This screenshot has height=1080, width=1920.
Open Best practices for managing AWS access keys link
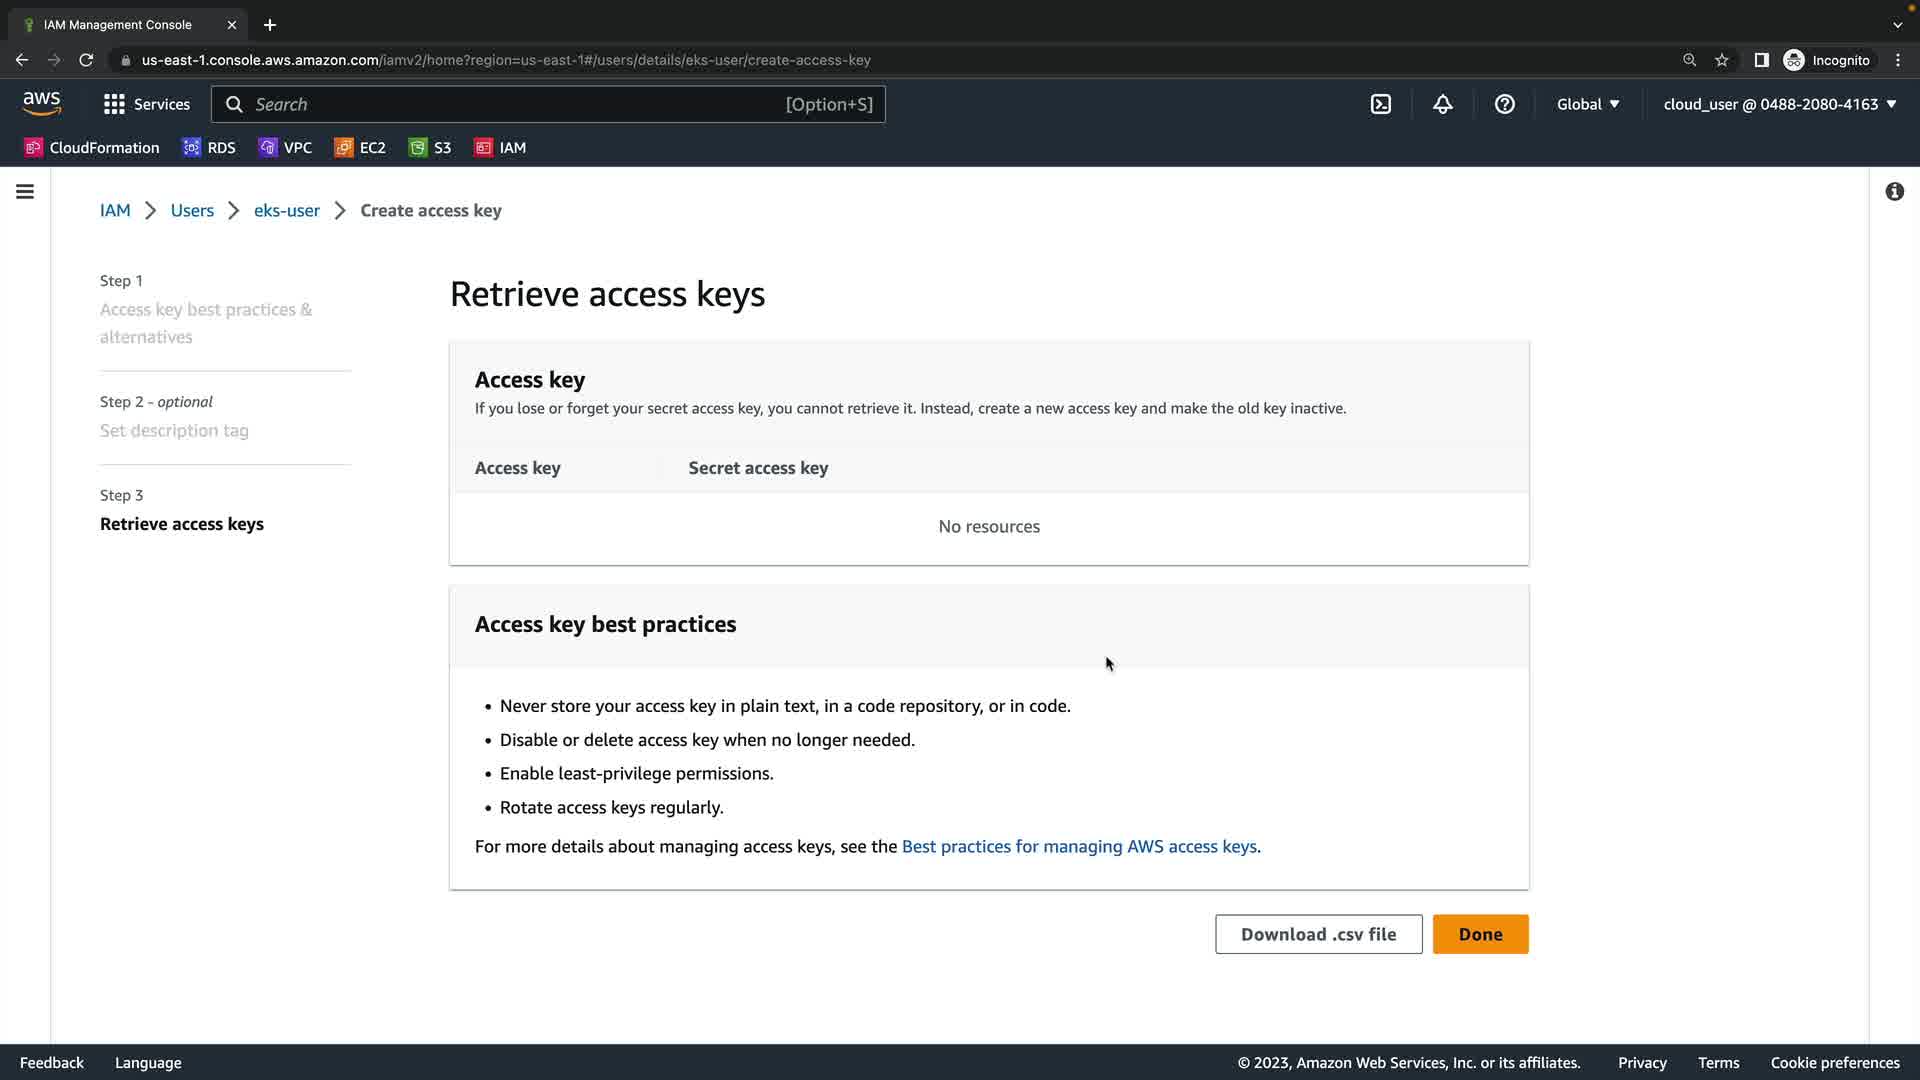(x=1080, y=846)
